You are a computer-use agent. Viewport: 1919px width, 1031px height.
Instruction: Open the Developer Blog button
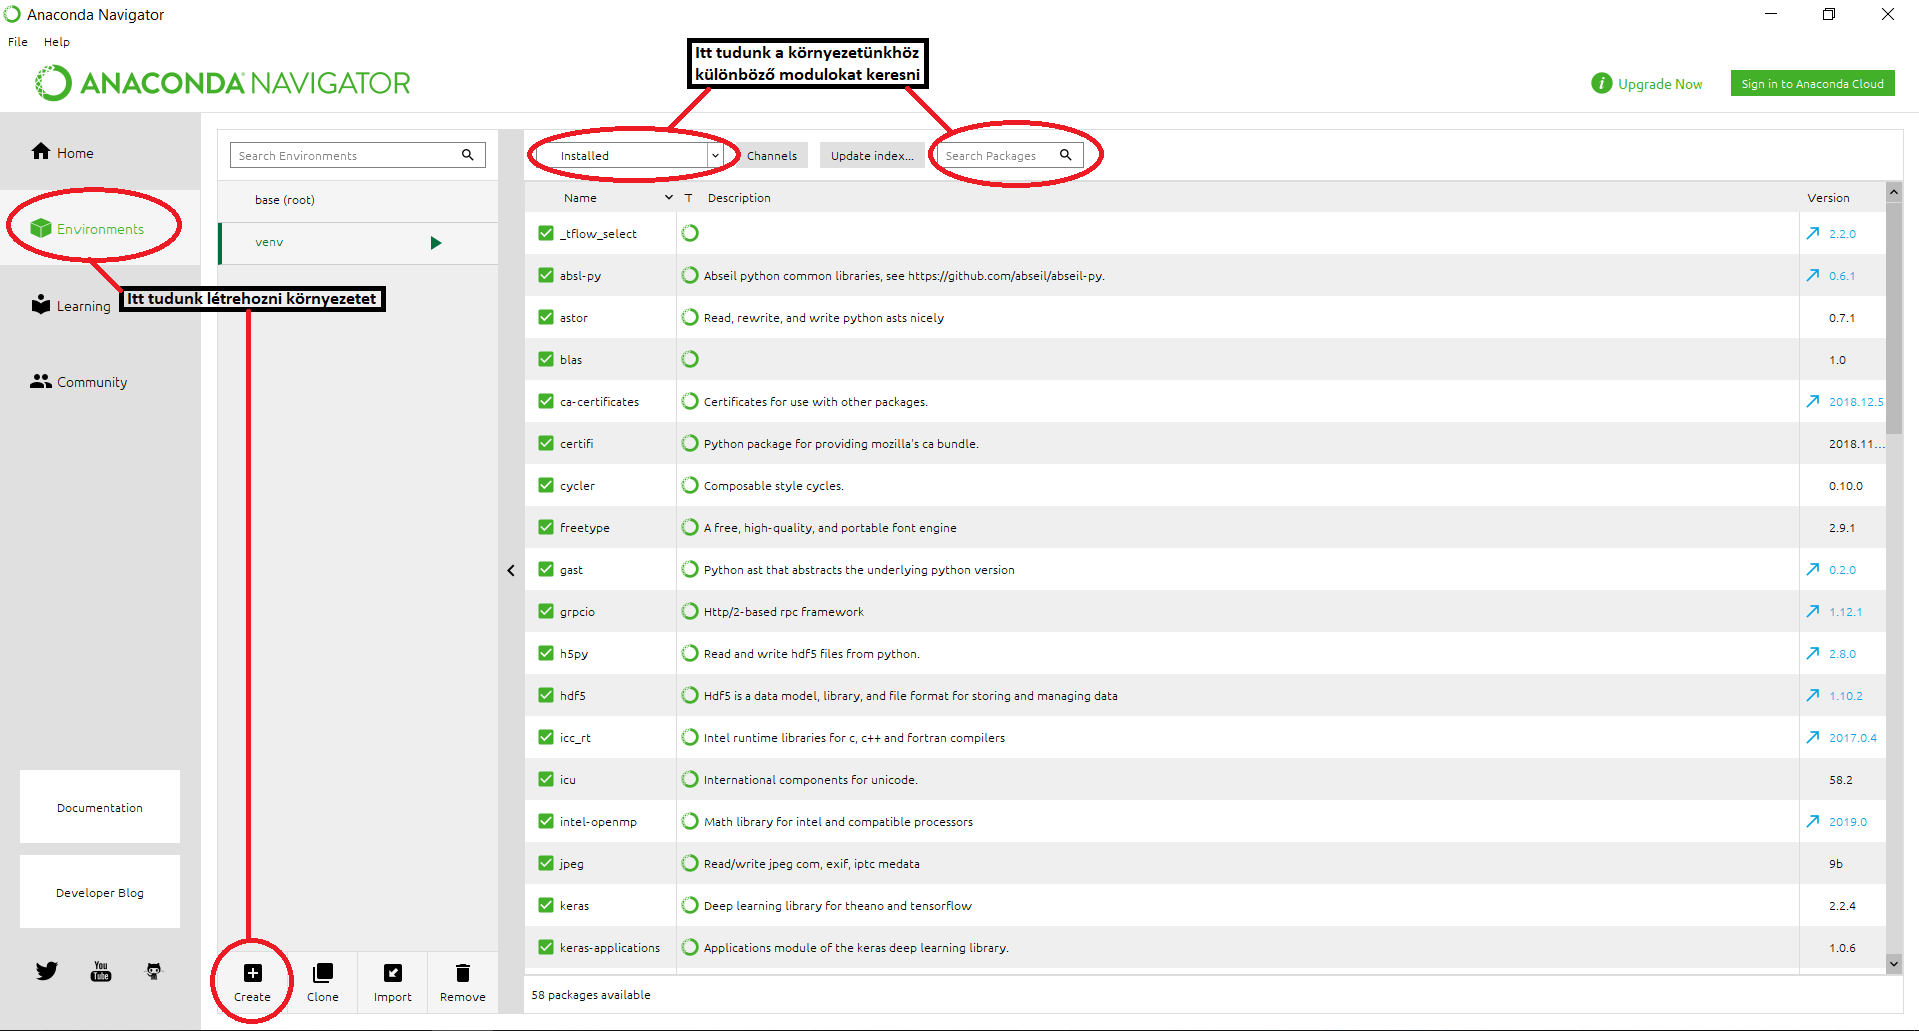pos(100,892)
